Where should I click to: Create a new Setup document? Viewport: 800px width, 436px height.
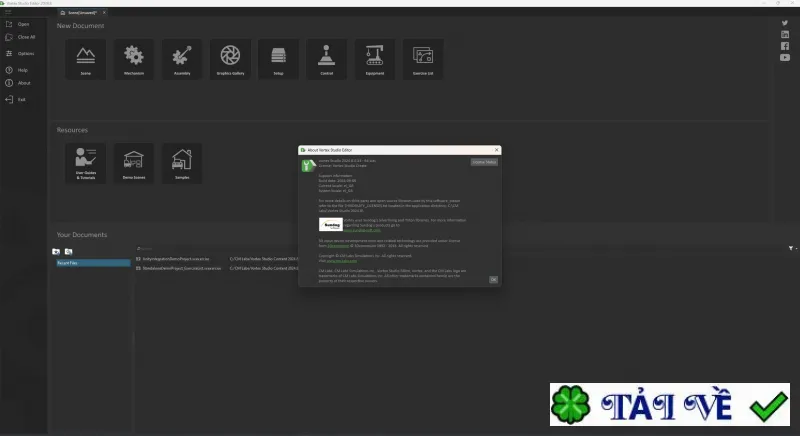(x=278, y=59)
